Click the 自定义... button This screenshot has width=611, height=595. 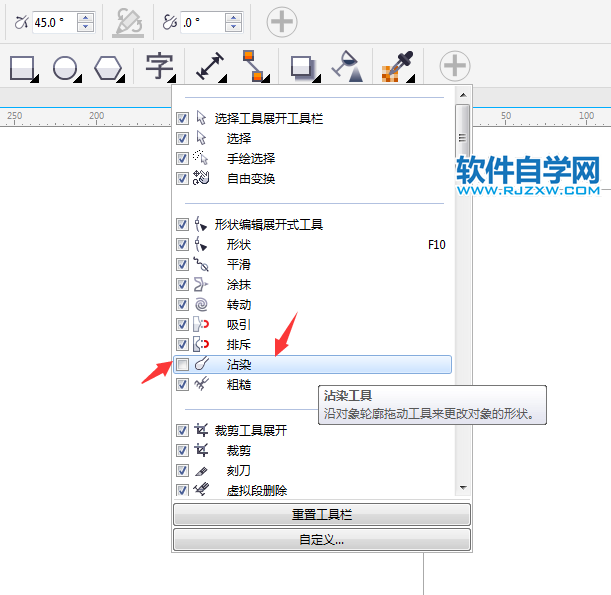tap(322, 540)
